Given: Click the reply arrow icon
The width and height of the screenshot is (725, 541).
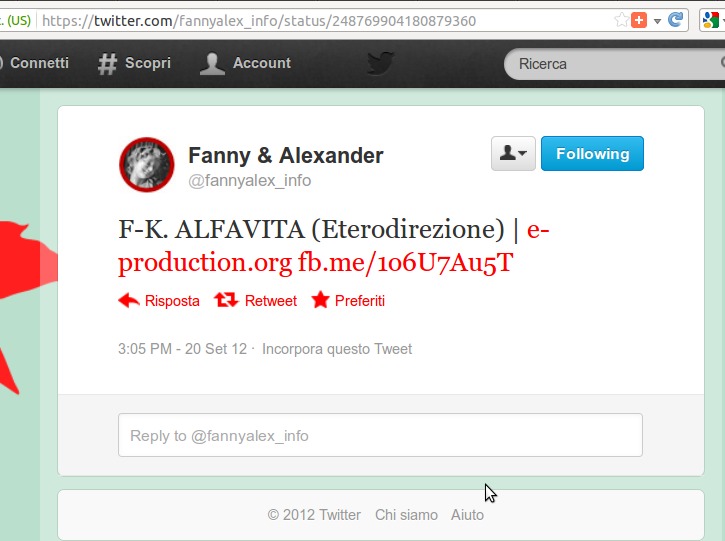Looking at the screenshot, I should 129,301.
